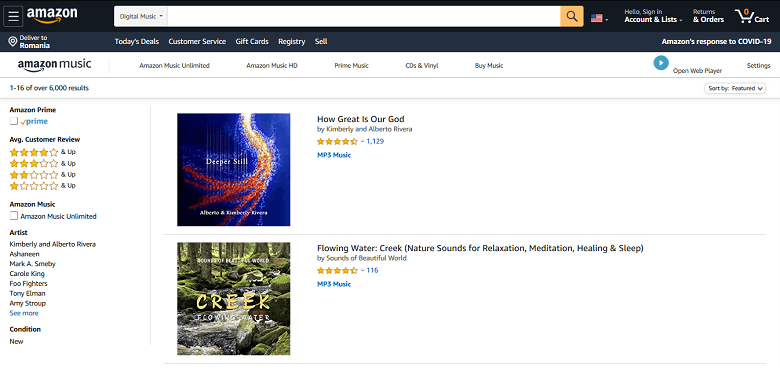The image size is (780, 368).
Task: Open the Sort by Featured dropdown
Action: tap(735, 89)
